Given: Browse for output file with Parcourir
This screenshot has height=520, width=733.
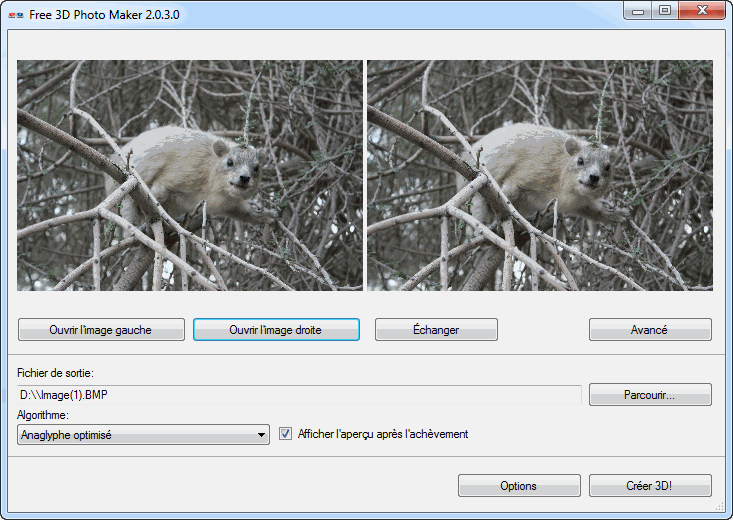Looking at the screenshot, I should [x=650, y=395].
